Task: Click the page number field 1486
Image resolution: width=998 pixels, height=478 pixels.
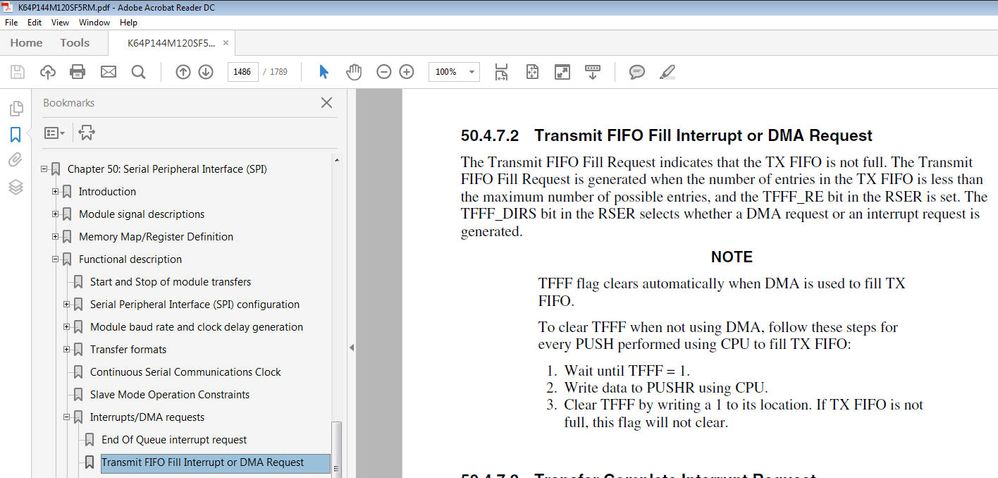Action: pos(242,72)
